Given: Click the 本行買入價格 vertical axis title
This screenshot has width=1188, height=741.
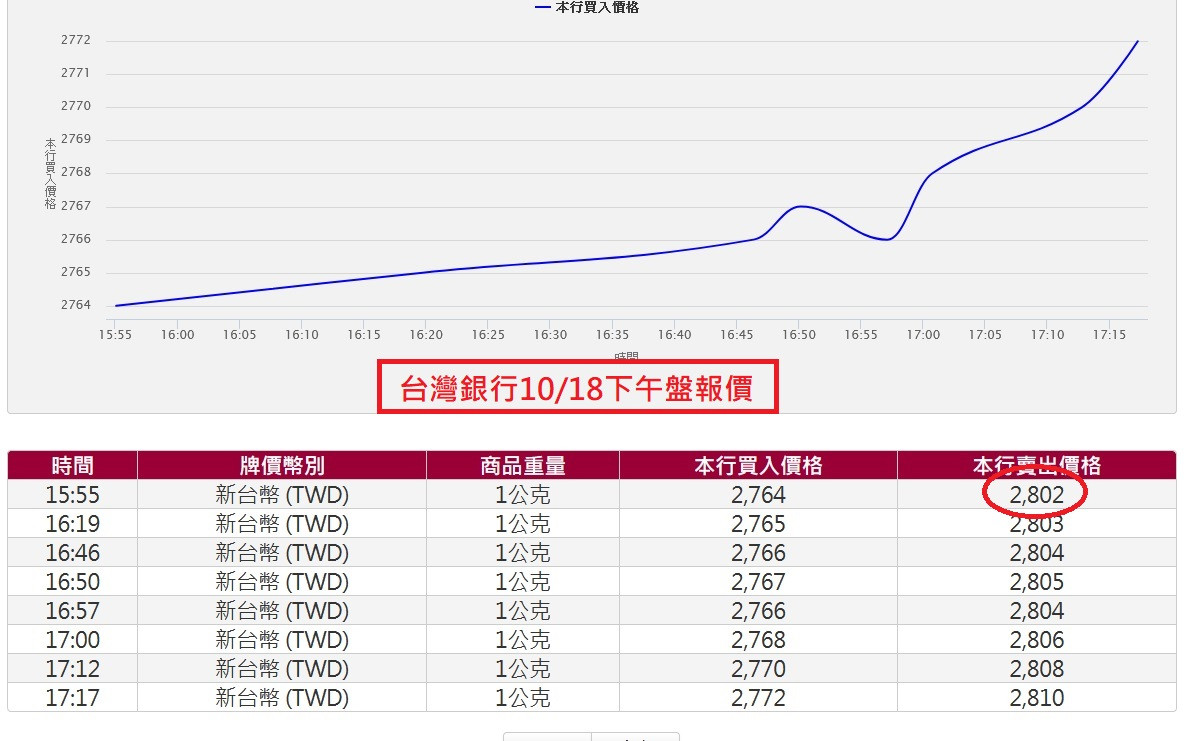Looking at the screenshot, I should 50,174.
